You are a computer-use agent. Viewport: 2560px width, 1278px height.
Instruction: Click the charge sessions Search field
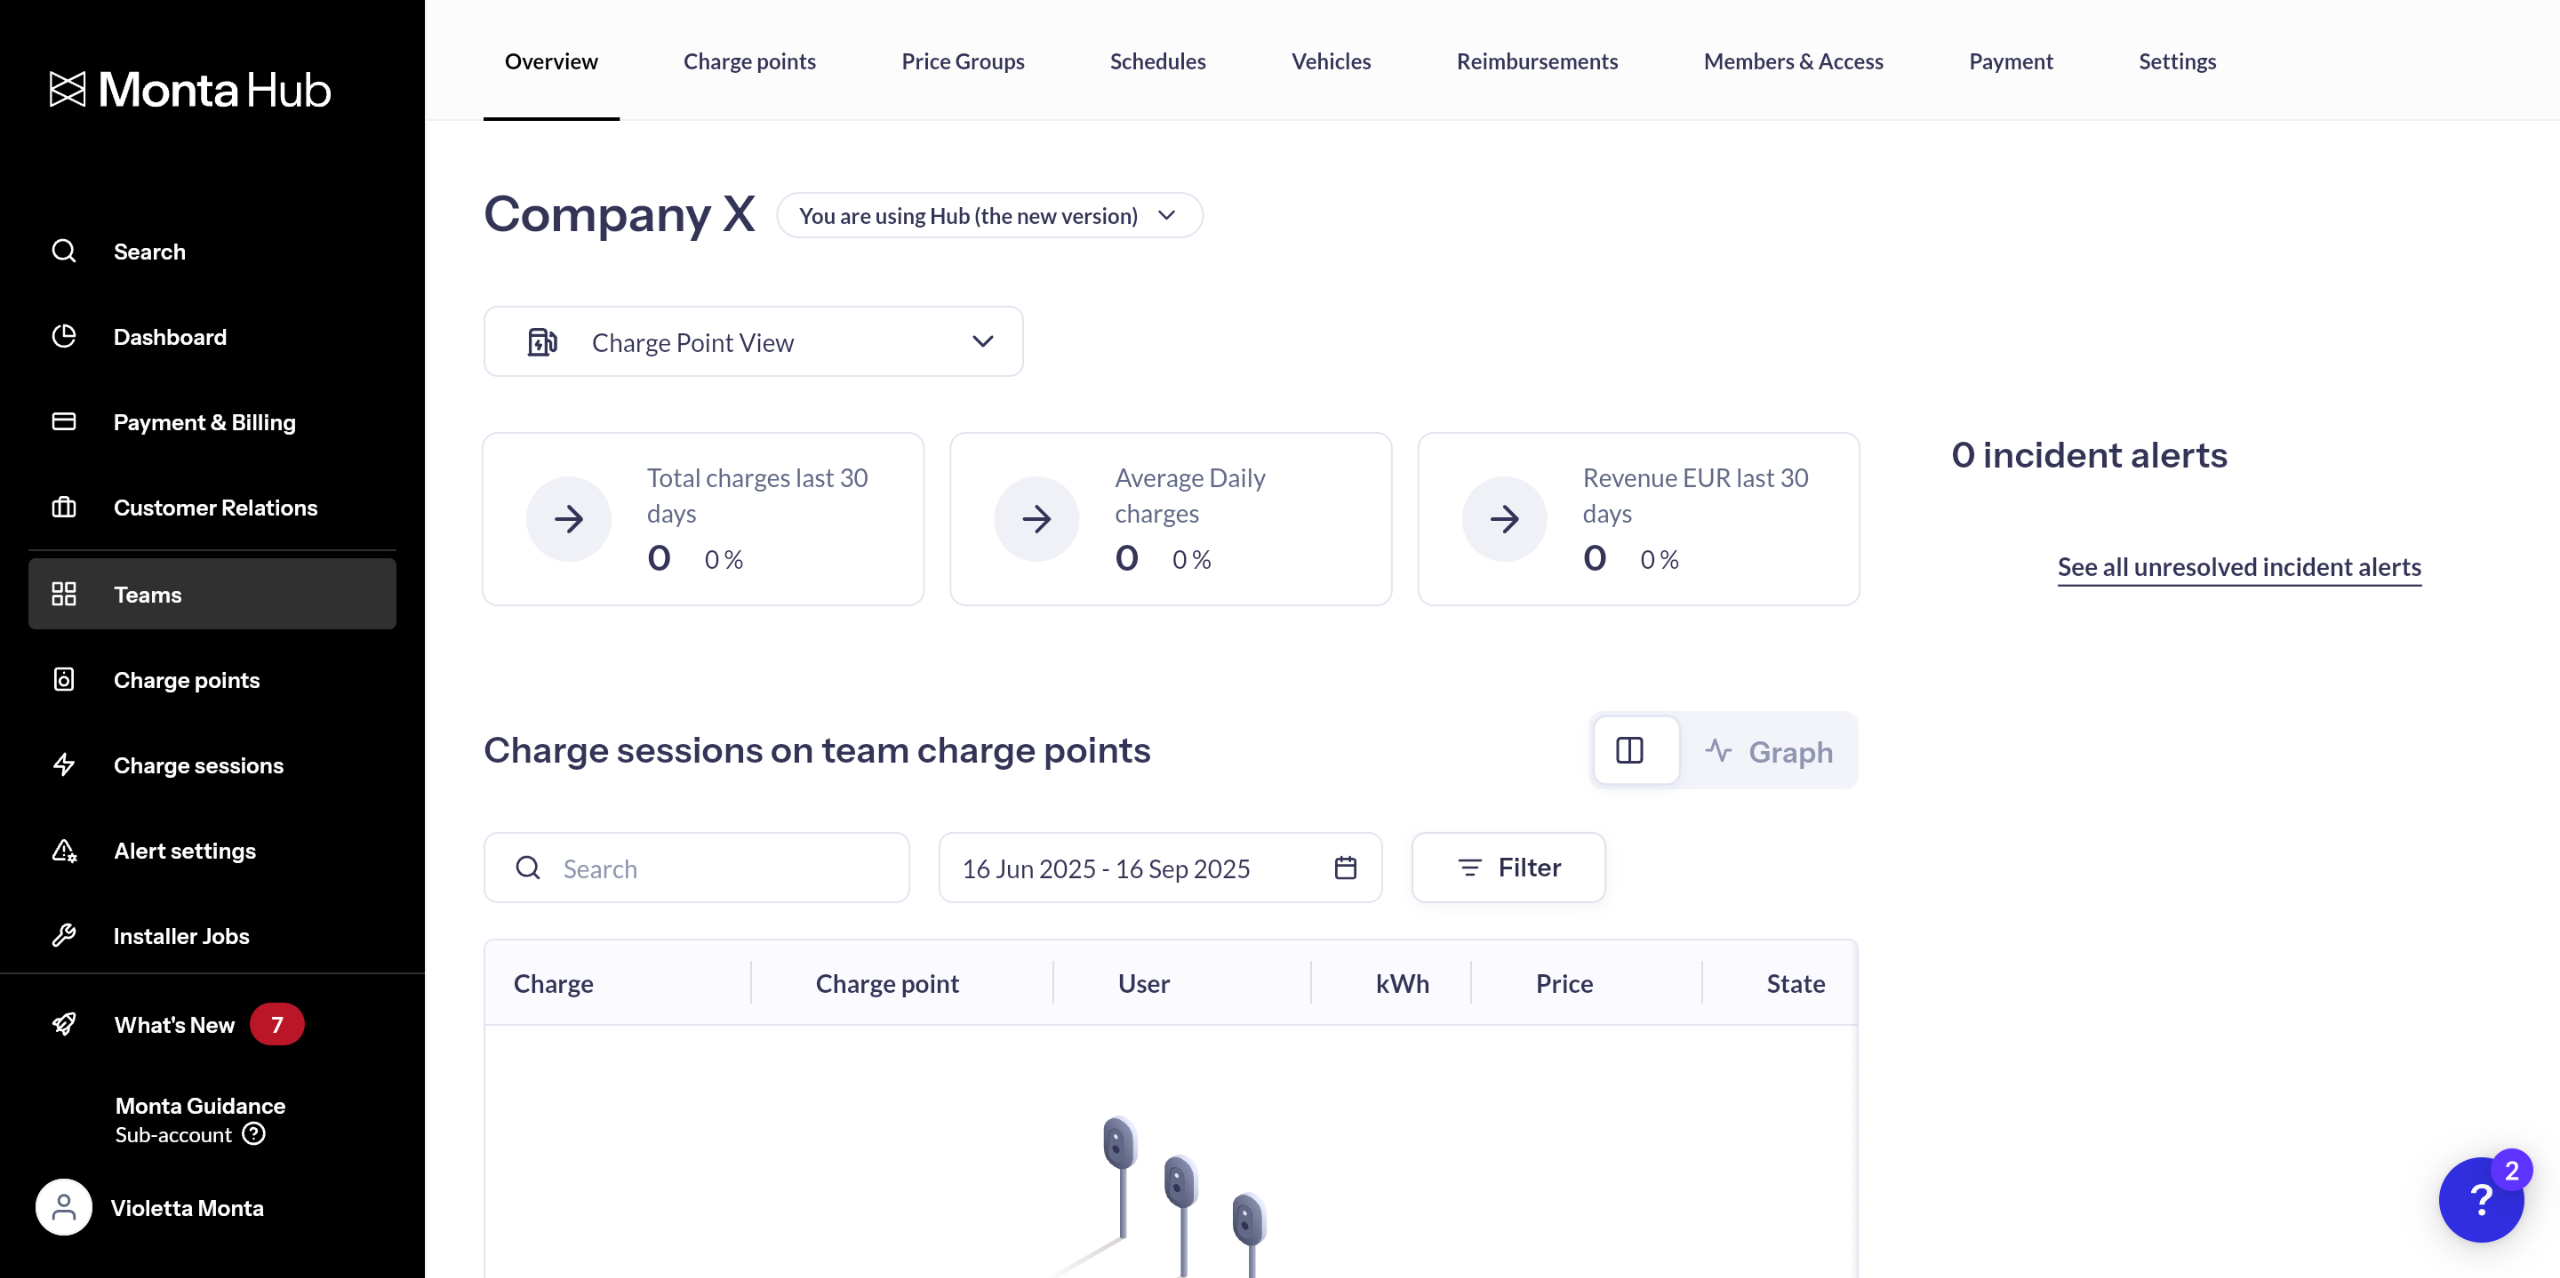pyautogui.click(x=696, y=868)
